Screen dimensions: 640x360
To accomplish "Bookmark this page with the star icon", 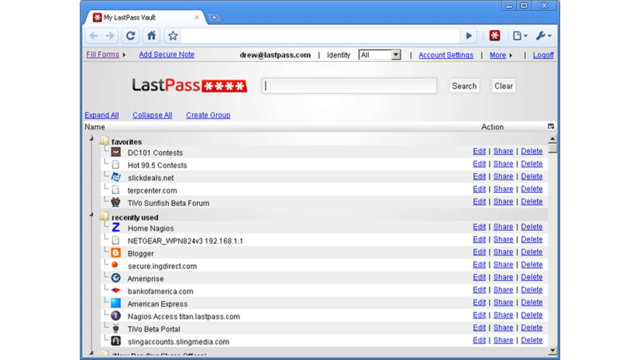I will click(173, 36).
